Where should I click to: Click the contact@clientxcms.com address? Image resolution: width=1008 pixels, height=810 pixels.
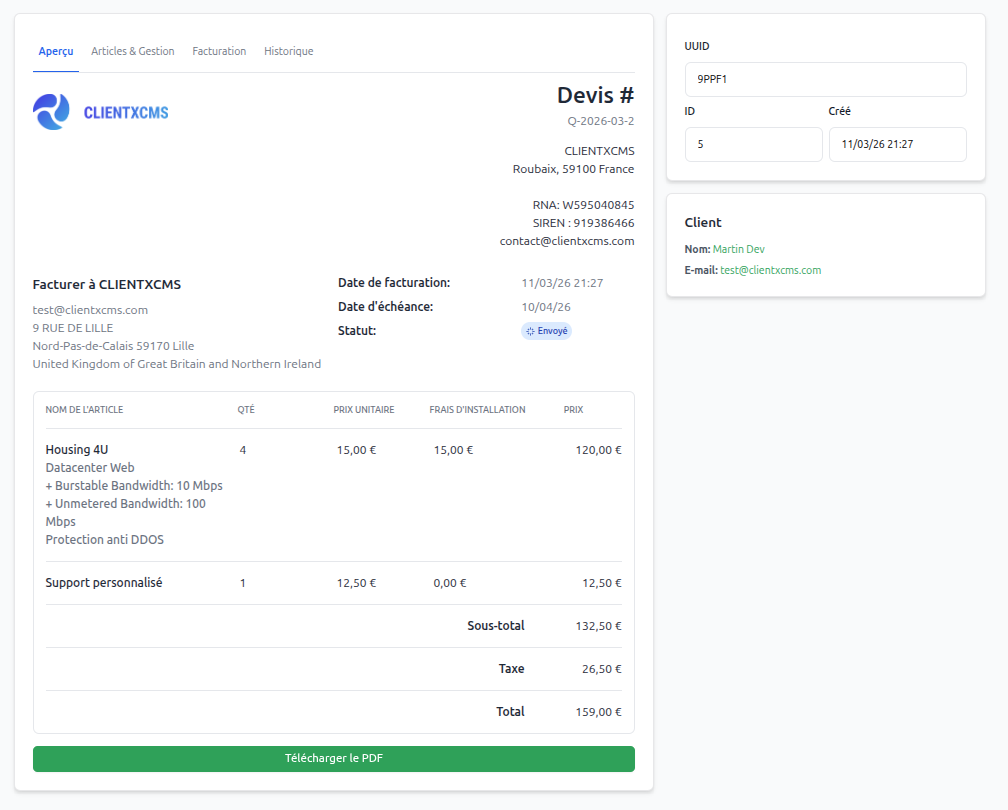[x=567, y=241]
